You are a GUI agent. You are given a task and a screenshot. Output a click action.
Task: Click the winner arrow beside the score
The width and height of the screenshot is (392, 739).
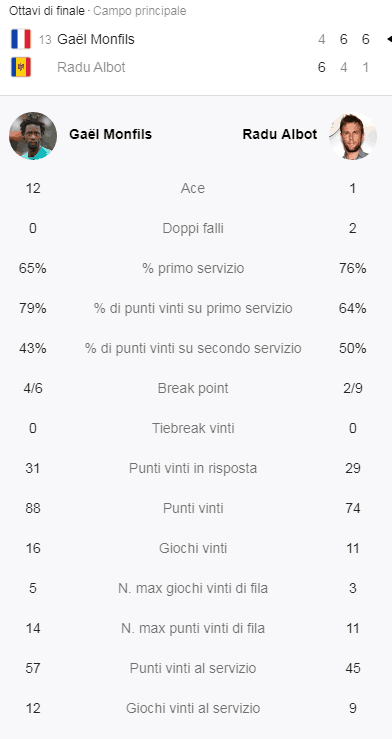pos(389,39)
